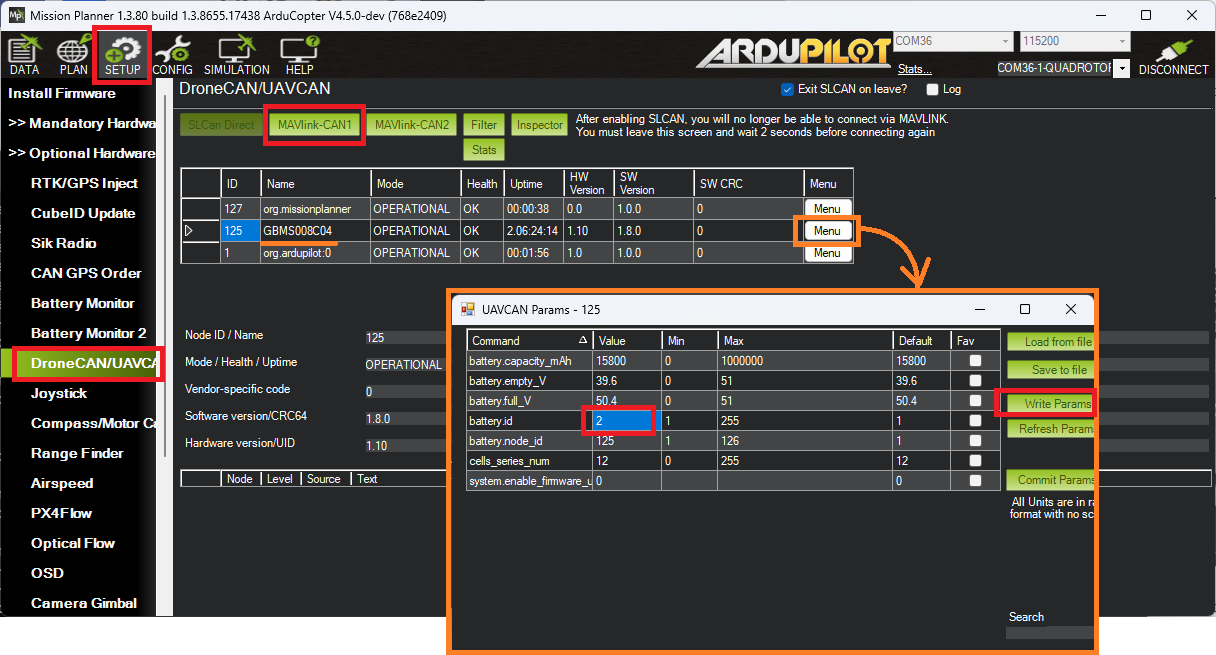1216x655 pixels.
Task: Click the MAVlink-CAN1 button
Action: (x=314, y=125)
